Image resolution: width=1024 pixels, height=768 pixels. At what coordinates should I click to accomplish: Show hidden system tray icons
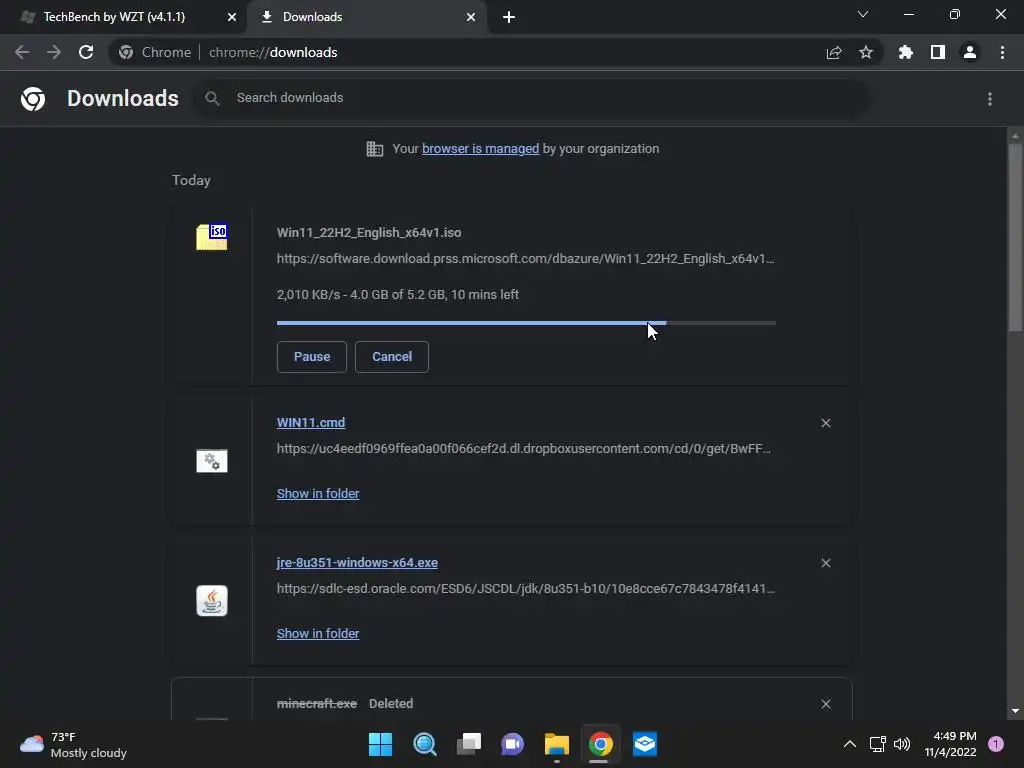[850, 744]
